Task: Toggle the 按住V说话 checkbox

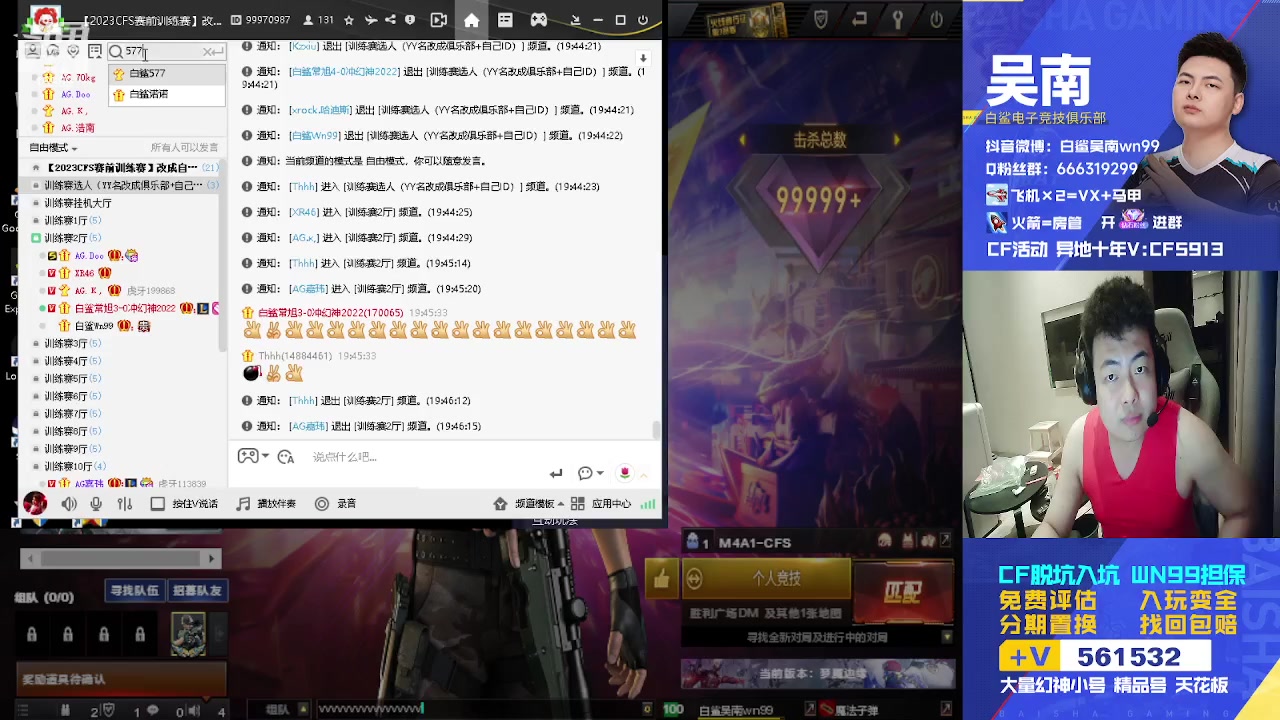Action: point(157,504)
